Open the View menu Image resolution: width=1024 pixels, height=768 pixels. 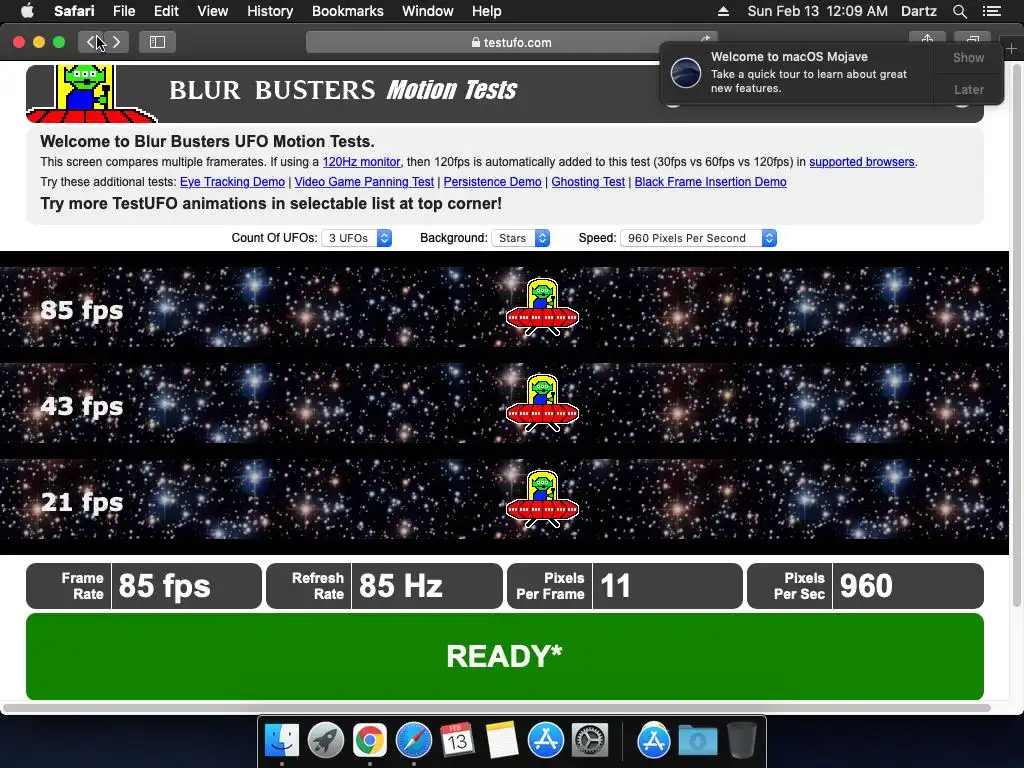coord(212,11)
